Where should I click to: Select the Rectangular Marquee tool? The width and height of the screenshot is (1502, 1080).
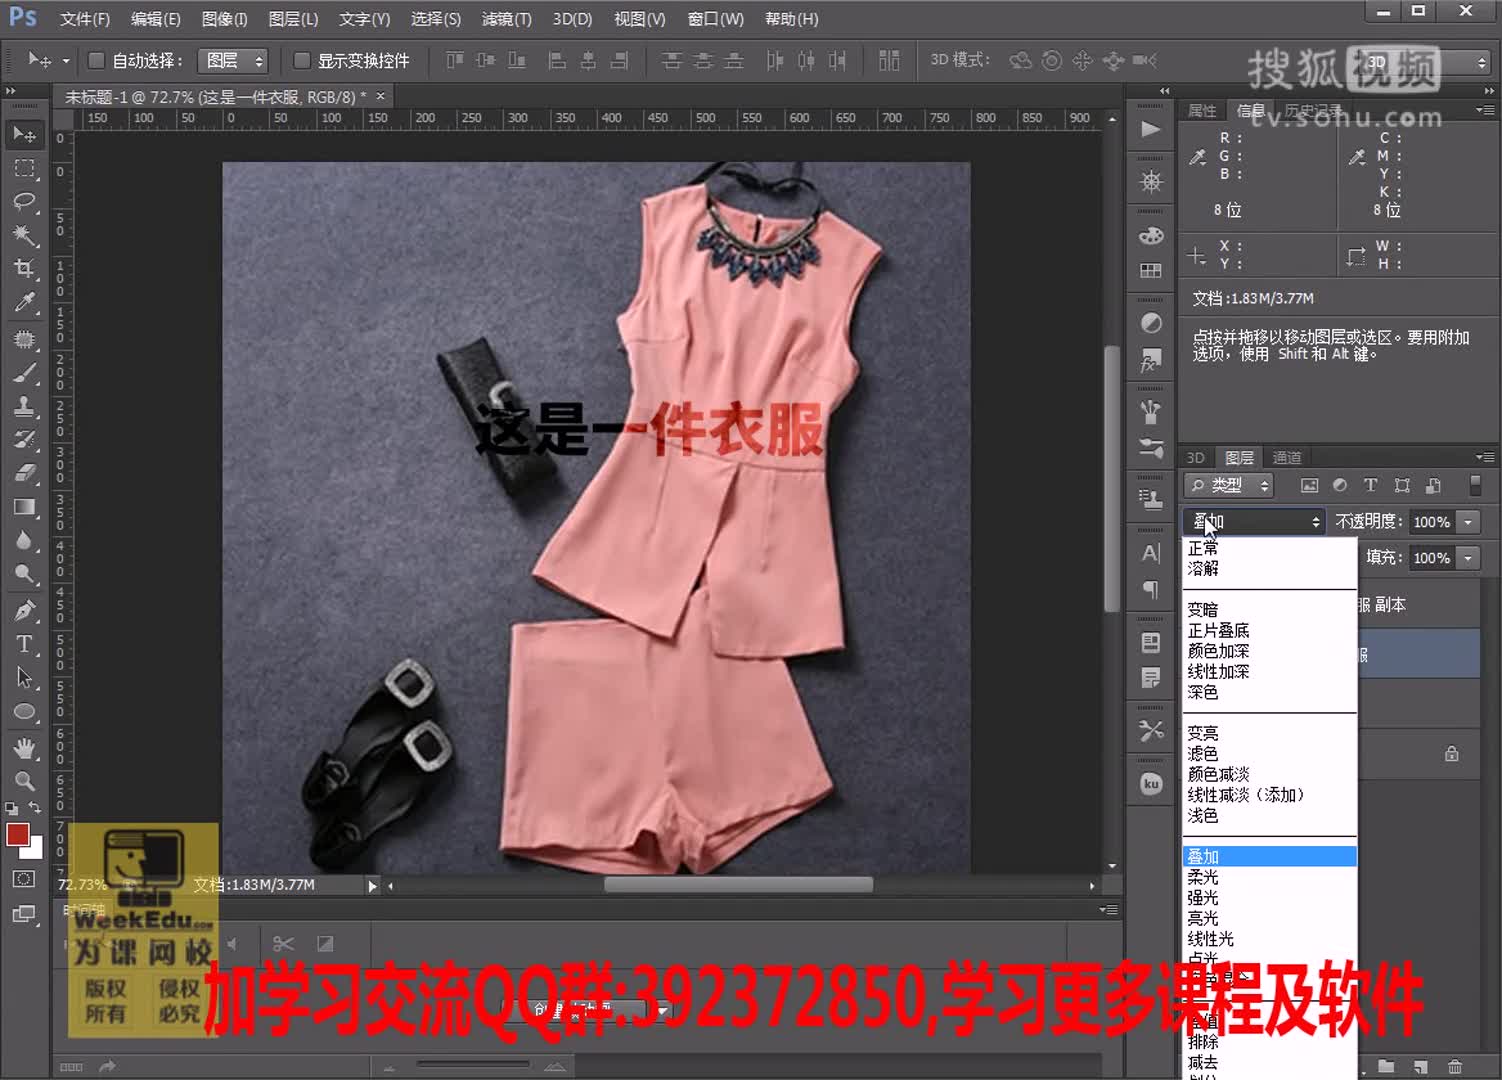(25, 168)
